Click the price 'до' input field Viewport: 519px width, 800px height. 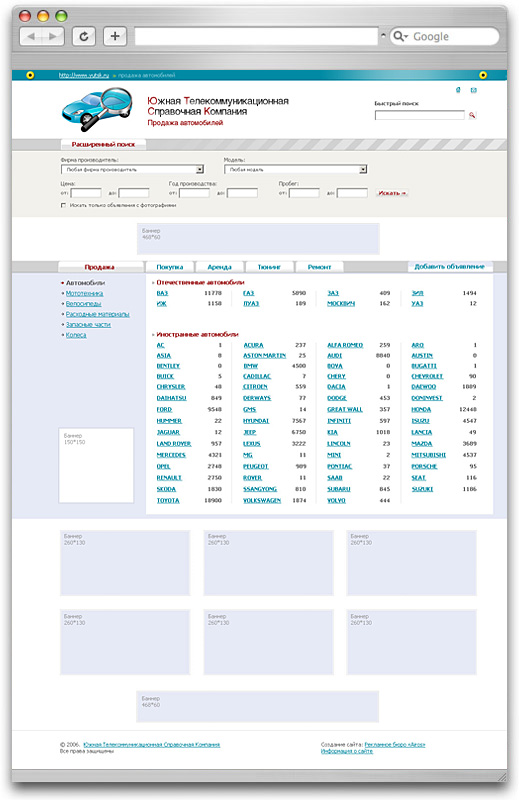coord(134,193)
